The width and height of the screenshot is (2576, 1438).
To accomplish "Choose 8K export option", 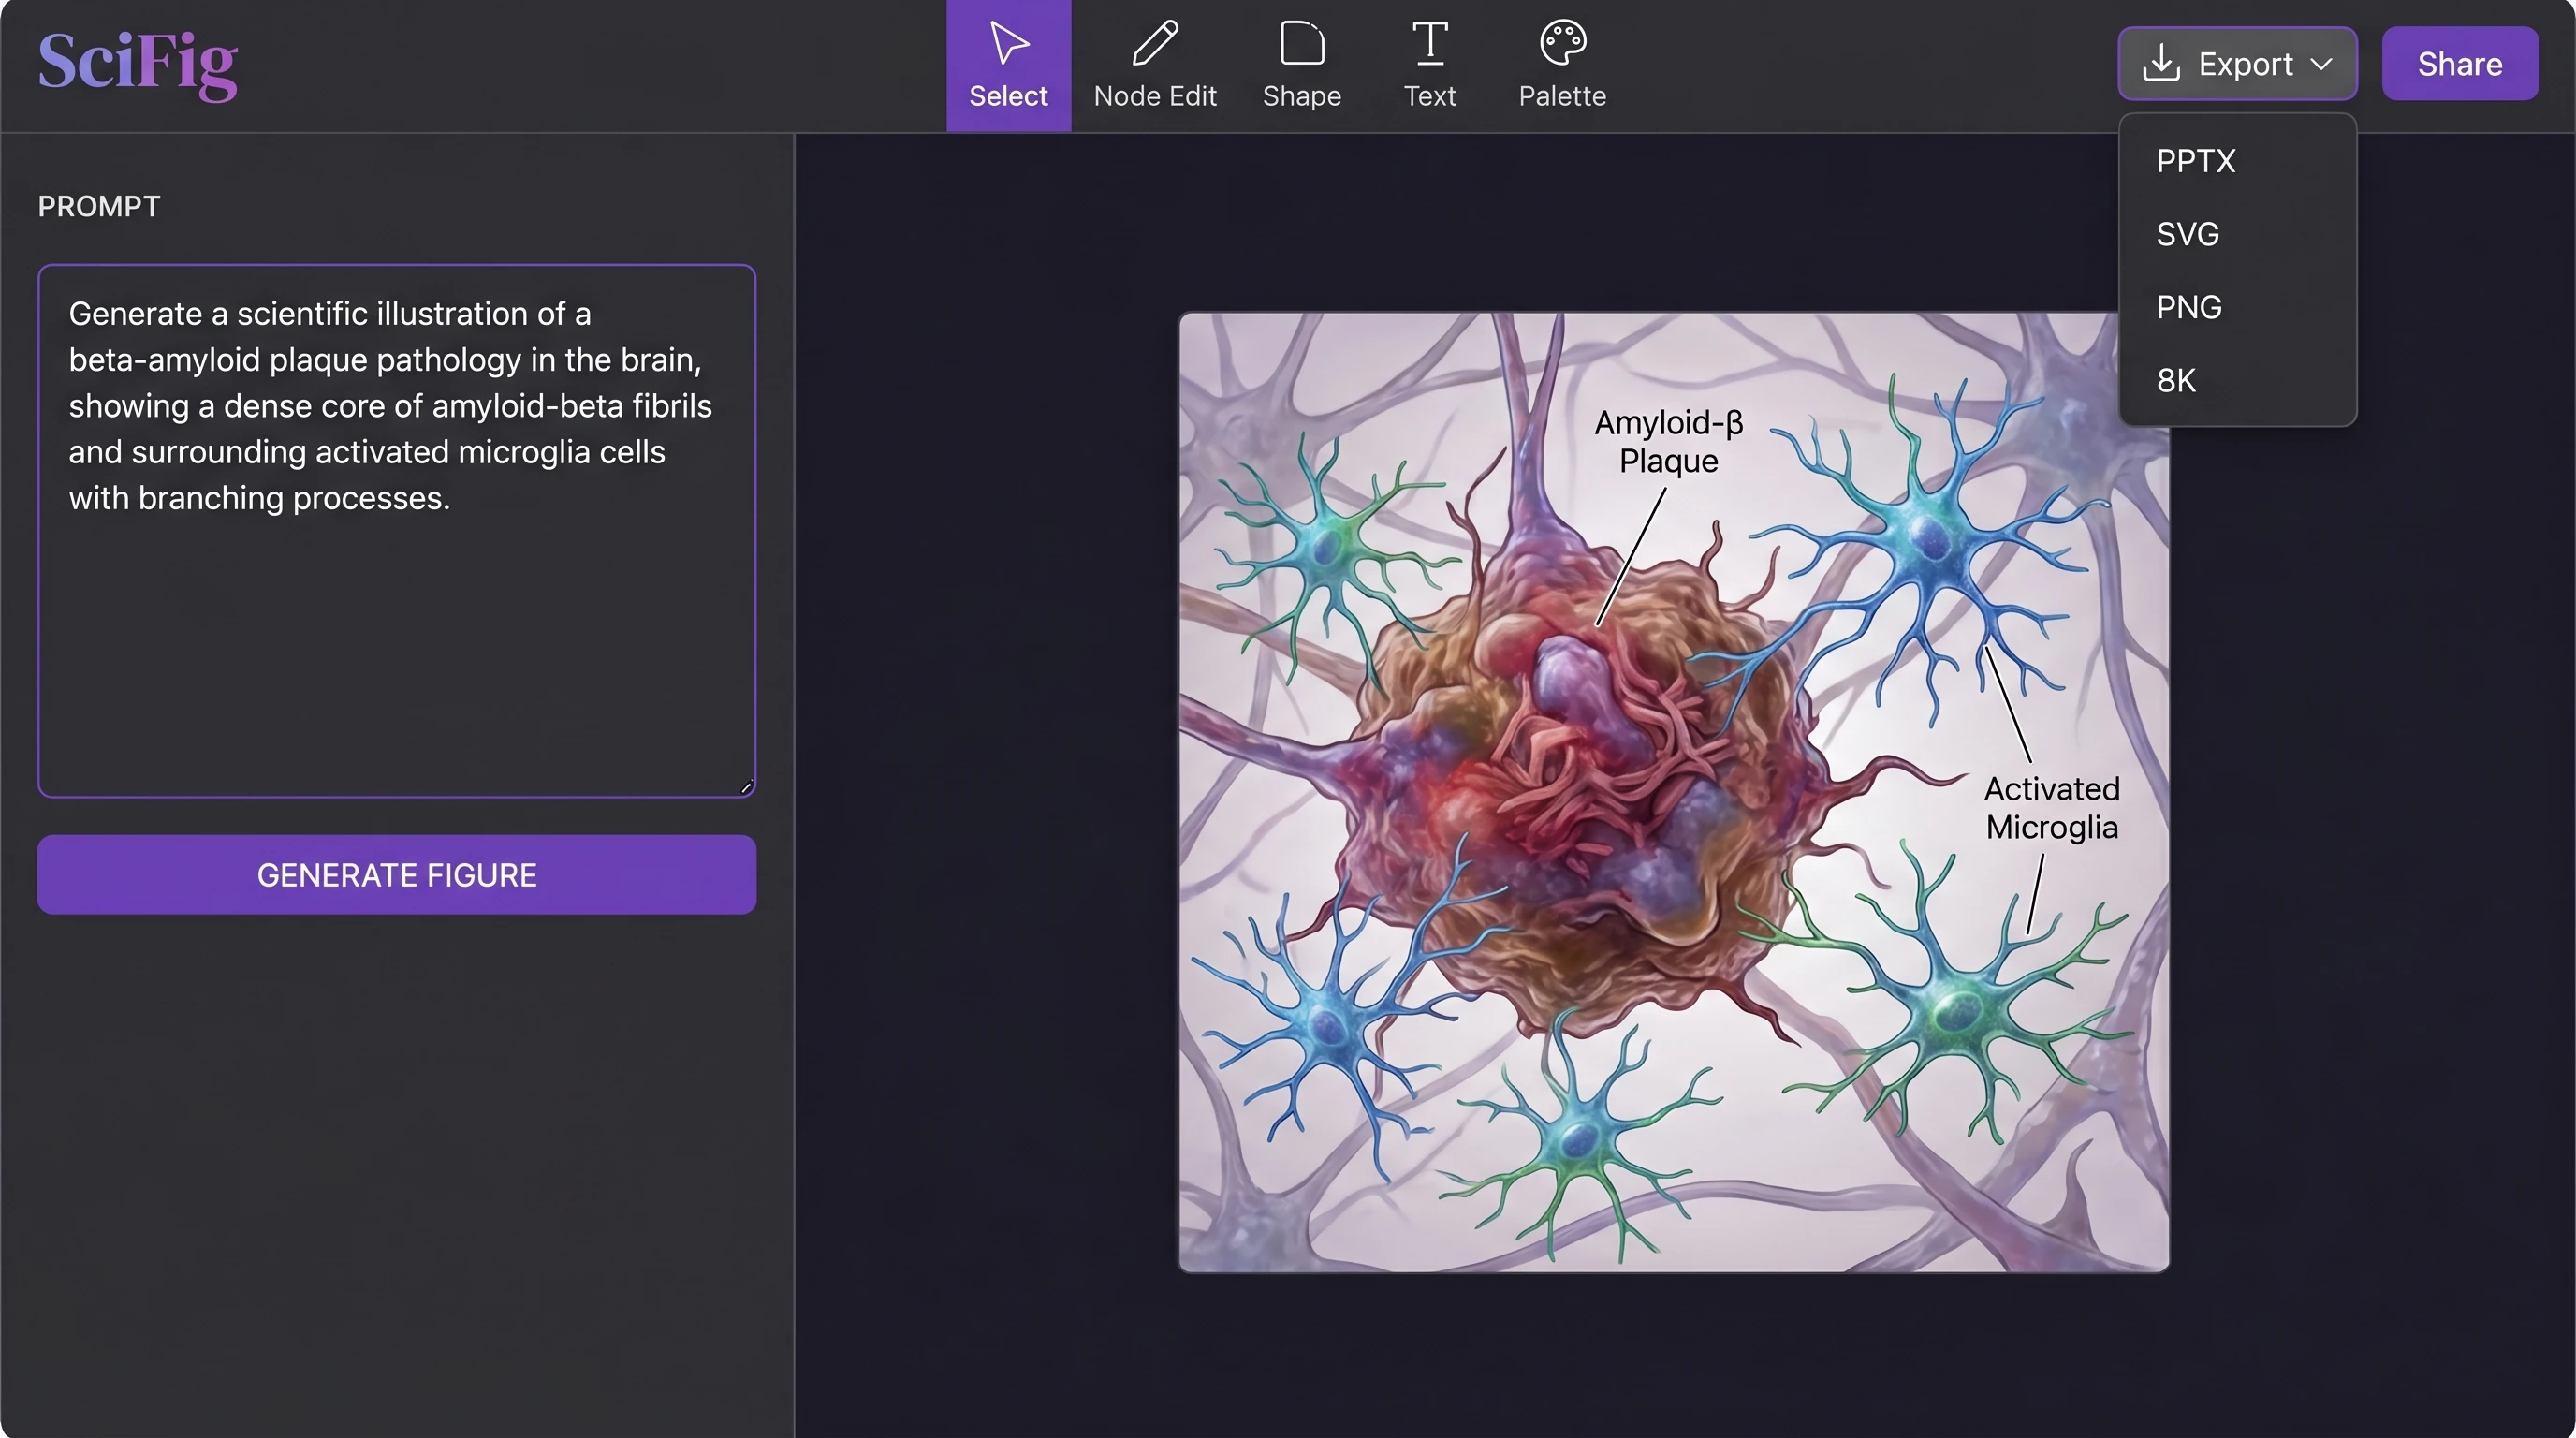I will pyautogui.click(x=2237, y=380).
